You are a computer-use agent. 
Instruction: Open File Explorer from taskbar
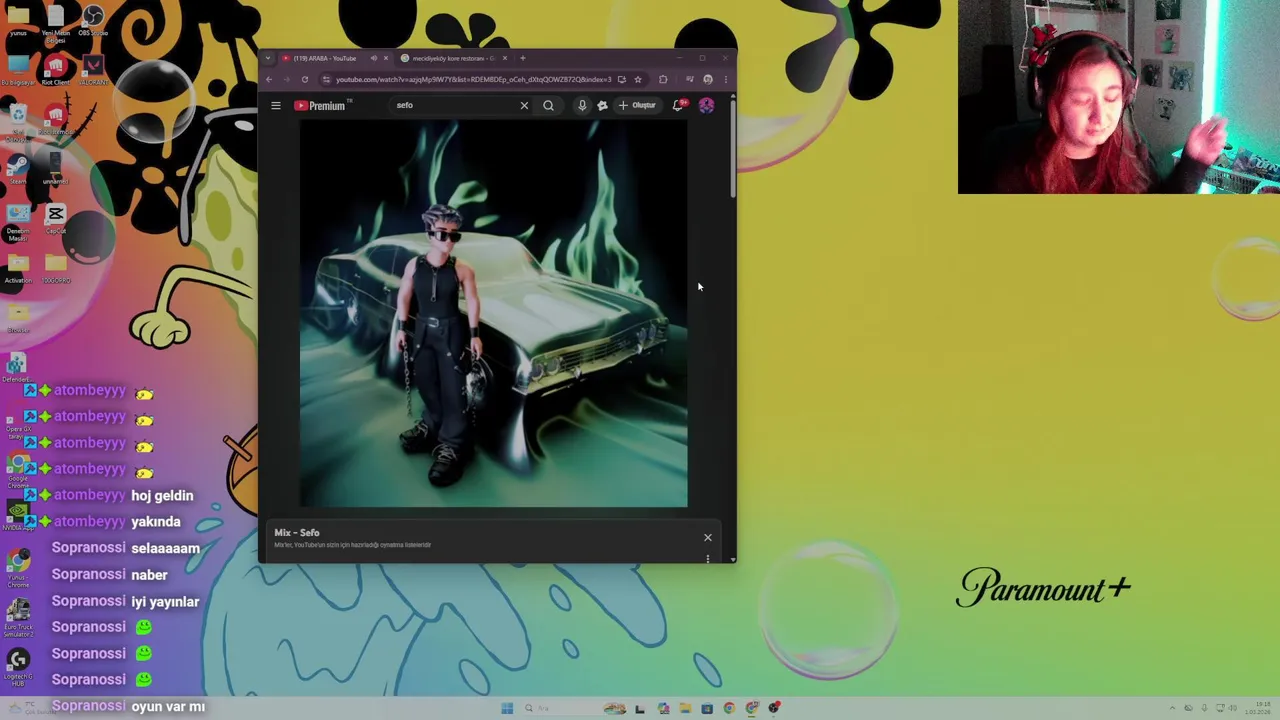(685, 708)
